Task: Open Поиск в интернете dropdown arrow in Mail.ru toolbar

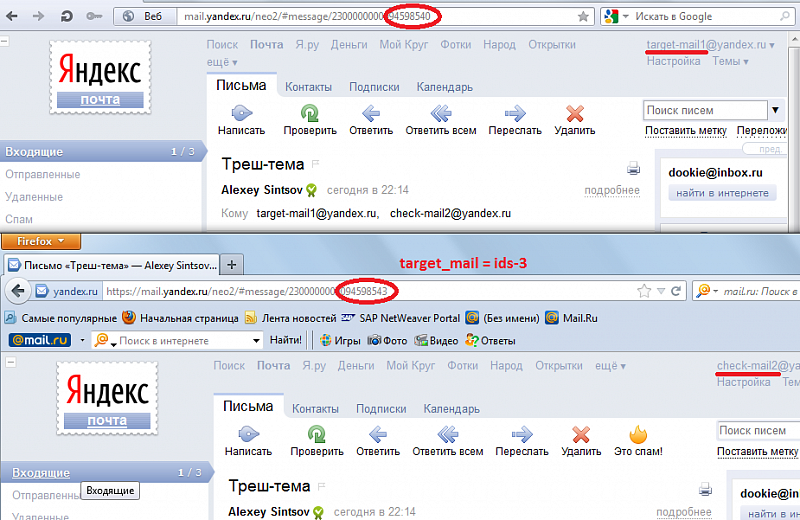Action: [x=256, y=340]
